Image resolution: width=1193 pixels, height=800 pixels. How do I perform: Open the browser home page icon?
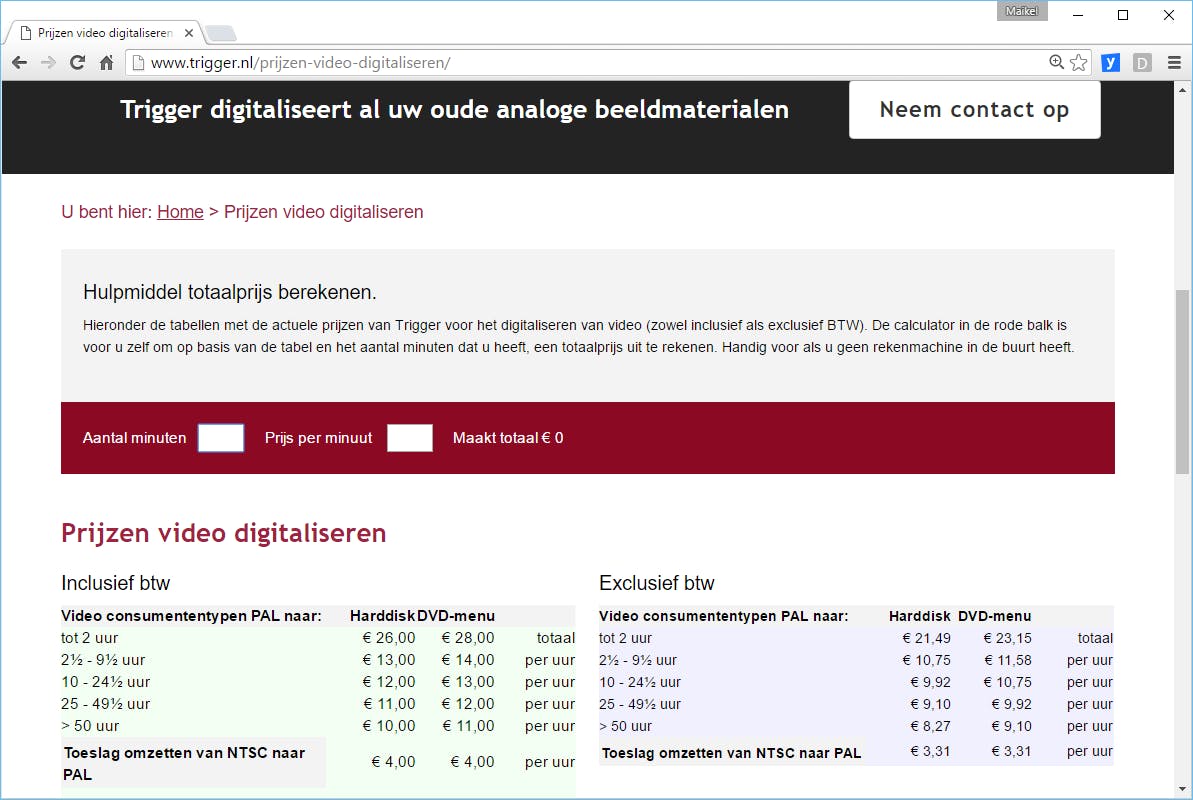[107, 63]
